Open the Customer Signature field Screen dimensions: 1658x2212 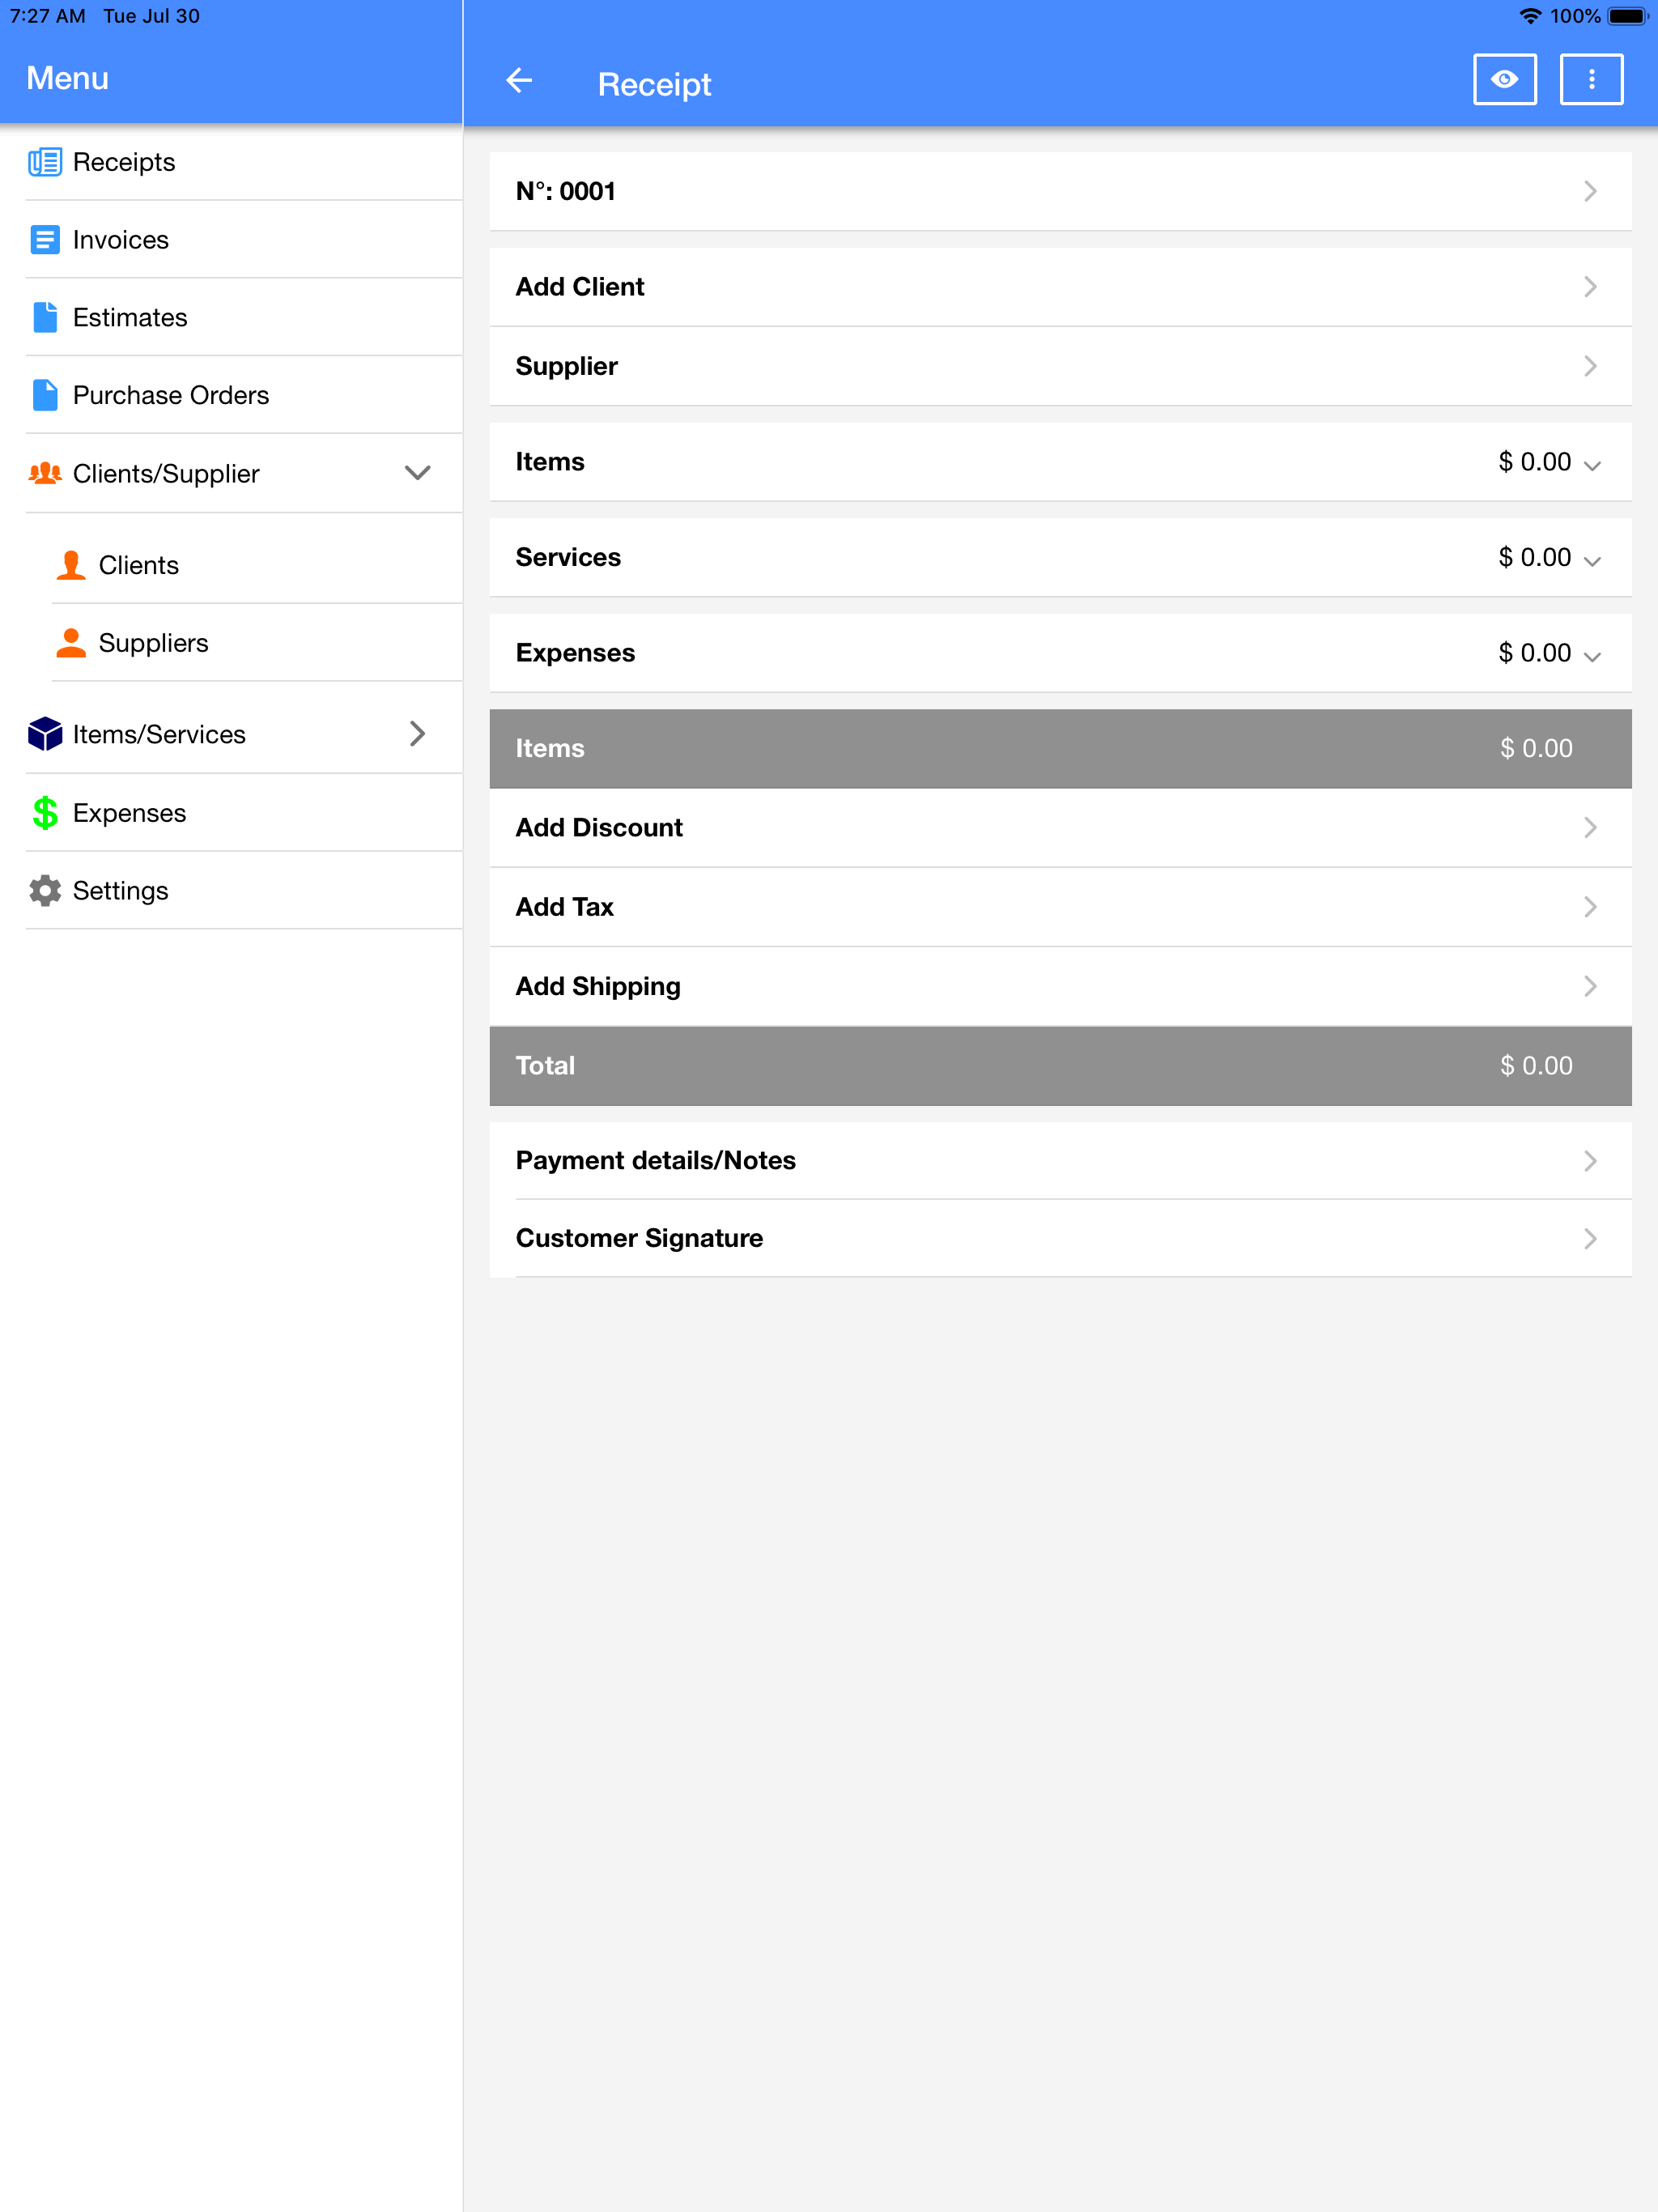1060,1238
